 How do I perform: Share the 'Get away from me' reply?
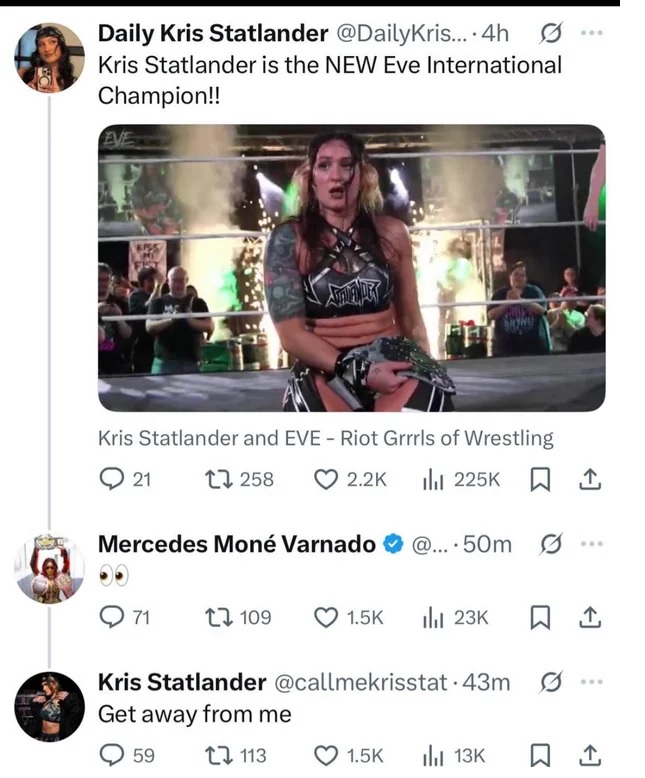pos(590,755)
